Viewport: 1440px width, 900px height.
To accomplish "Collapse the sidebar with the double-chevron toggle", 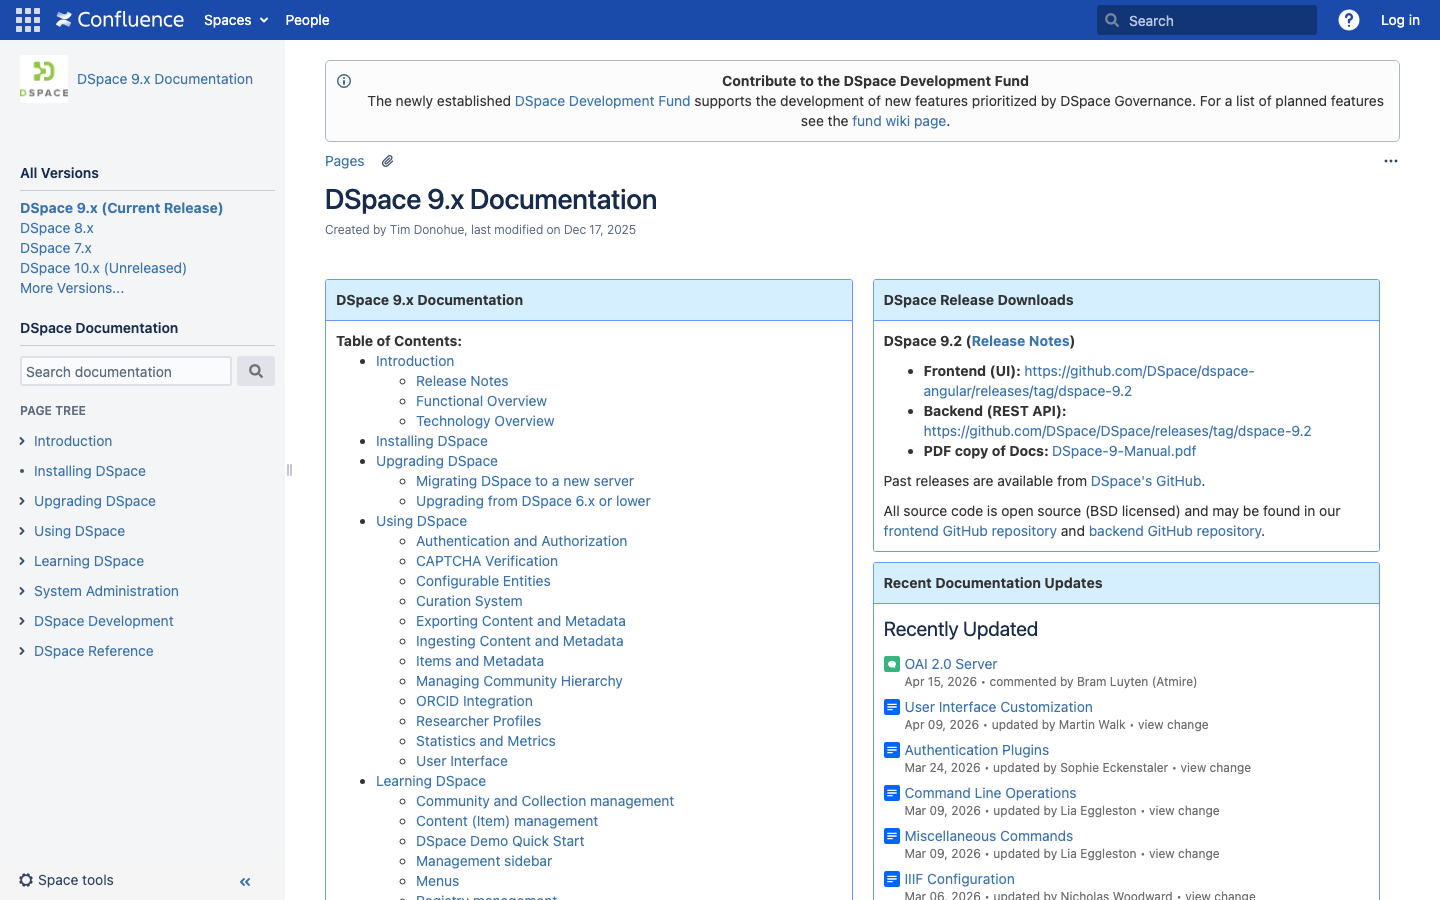I will pyautogui.click(x=244, y=882).
